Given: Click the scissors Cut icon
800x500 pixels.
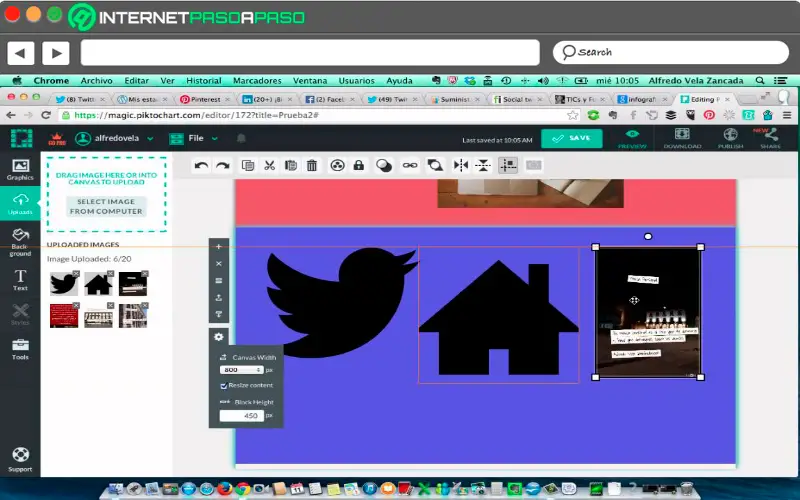Looking at the screenshot, I should [269, 165].
